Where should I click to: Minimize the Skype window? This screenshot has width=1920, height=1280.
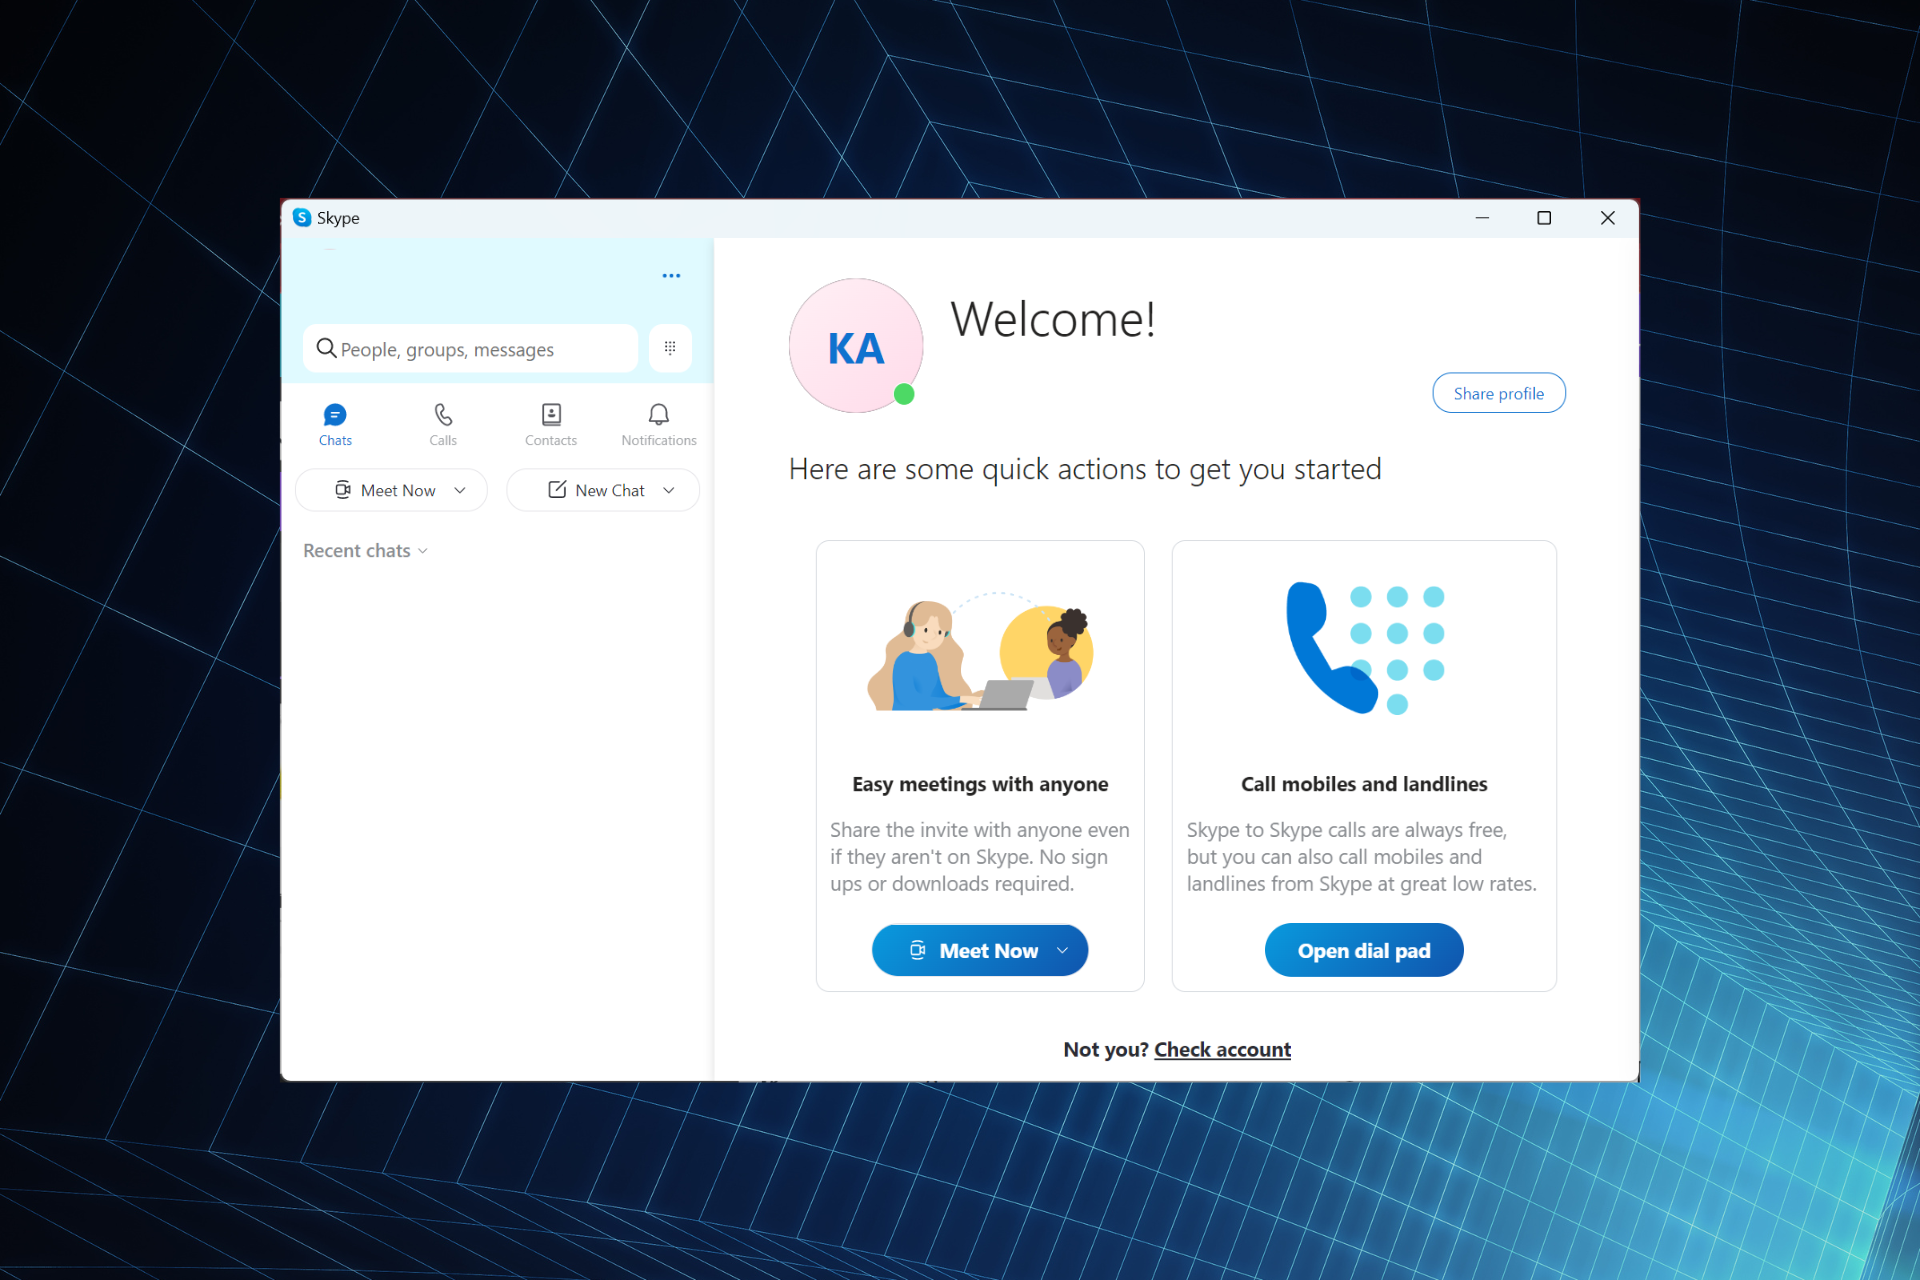click(1482, 218)
